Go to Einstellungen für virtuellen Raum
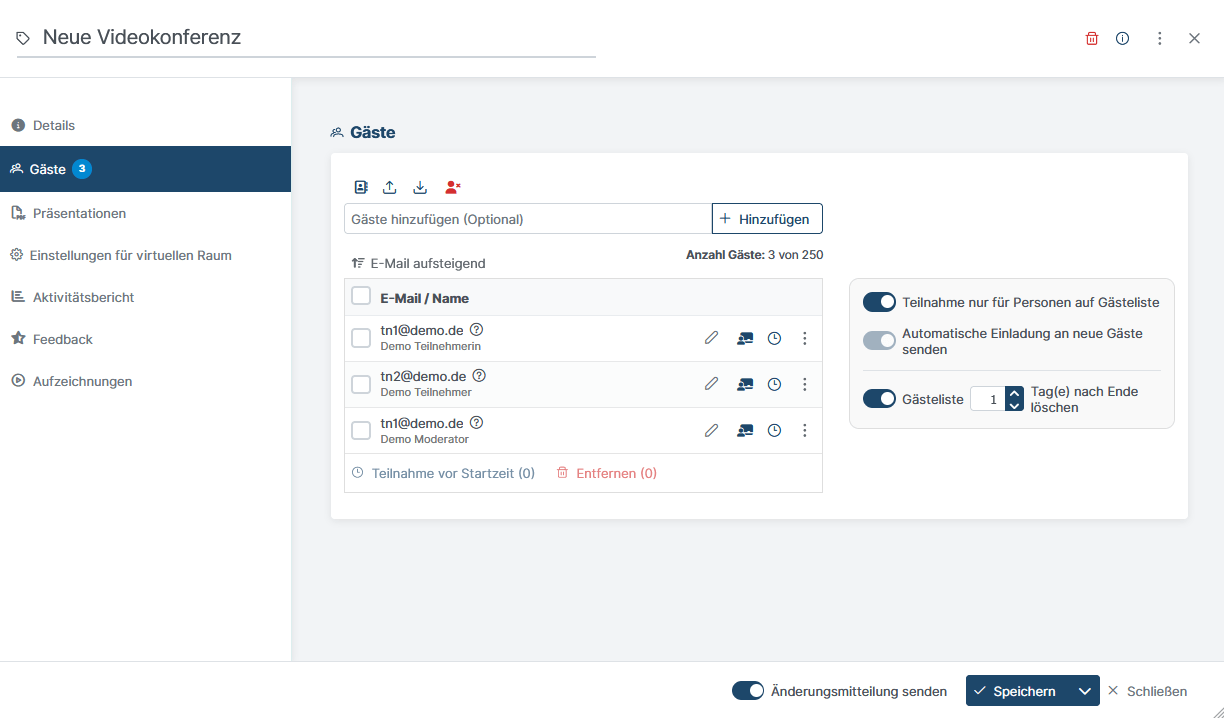 point(130,255)
